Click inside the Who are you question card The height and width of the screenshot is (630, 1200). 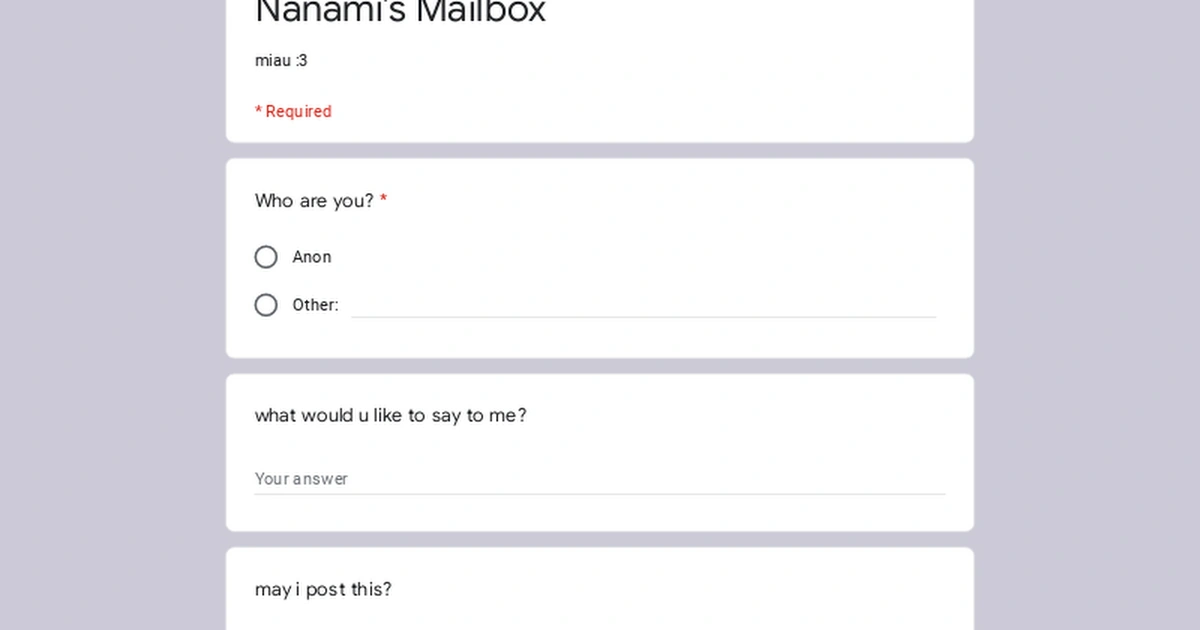point(600,257)
